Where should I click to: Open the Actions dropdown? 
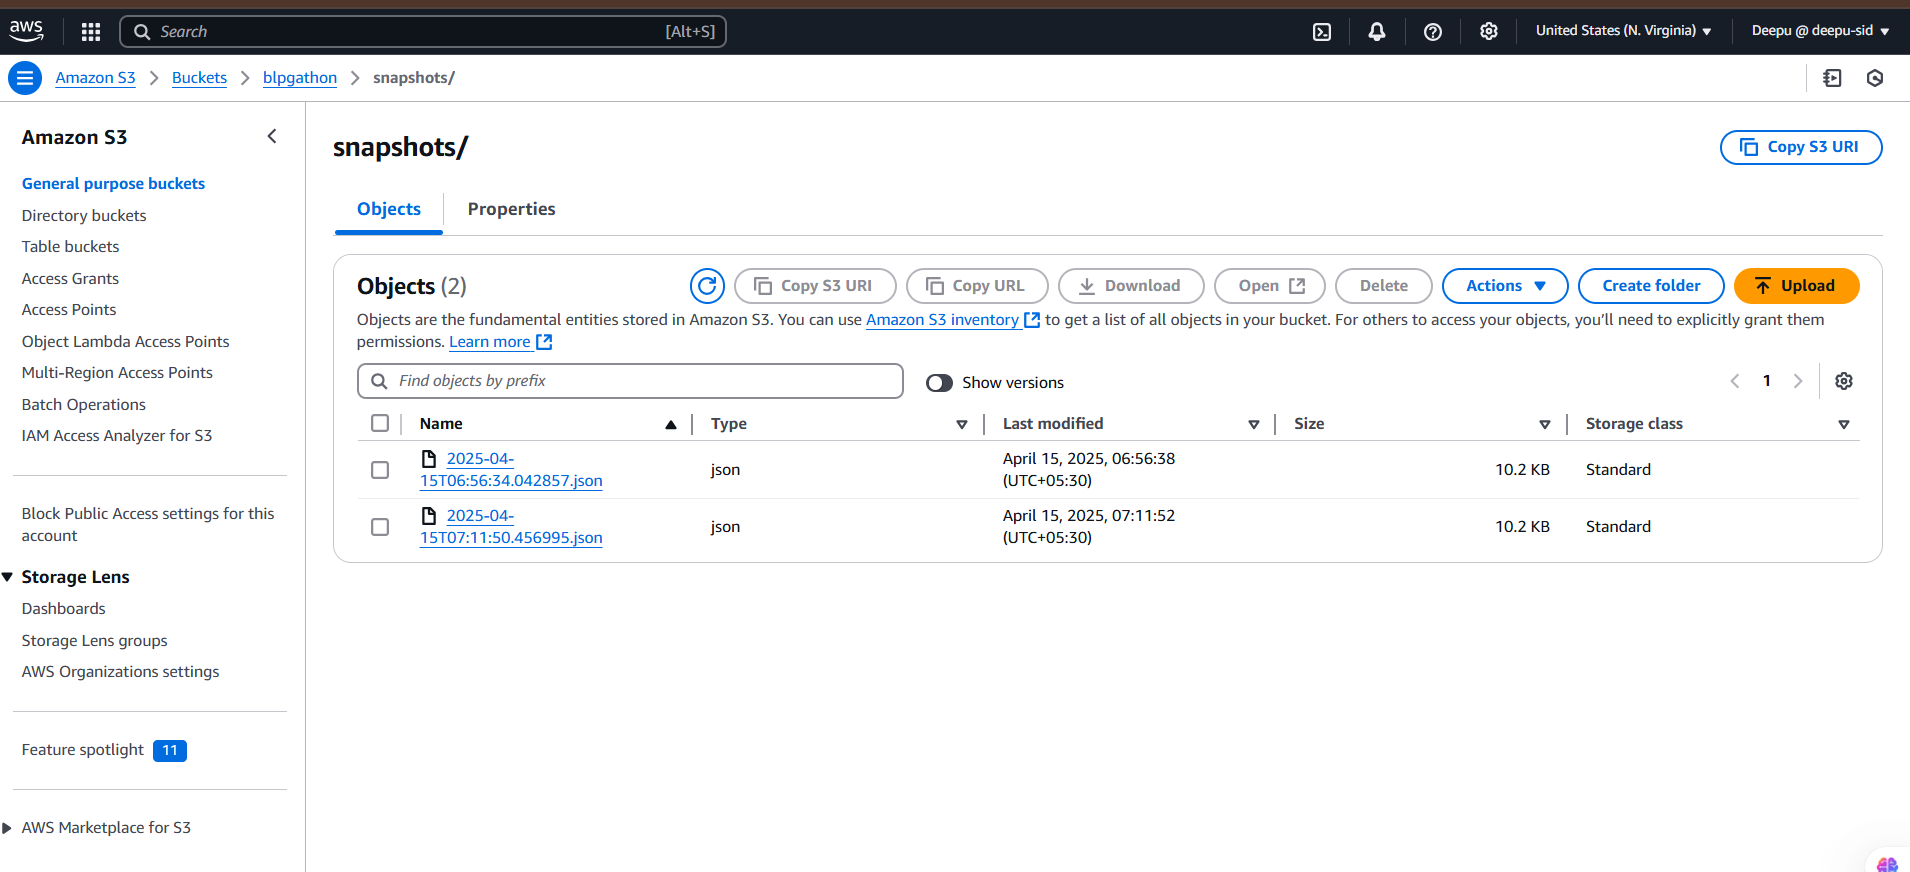(x=1505, y=286)
